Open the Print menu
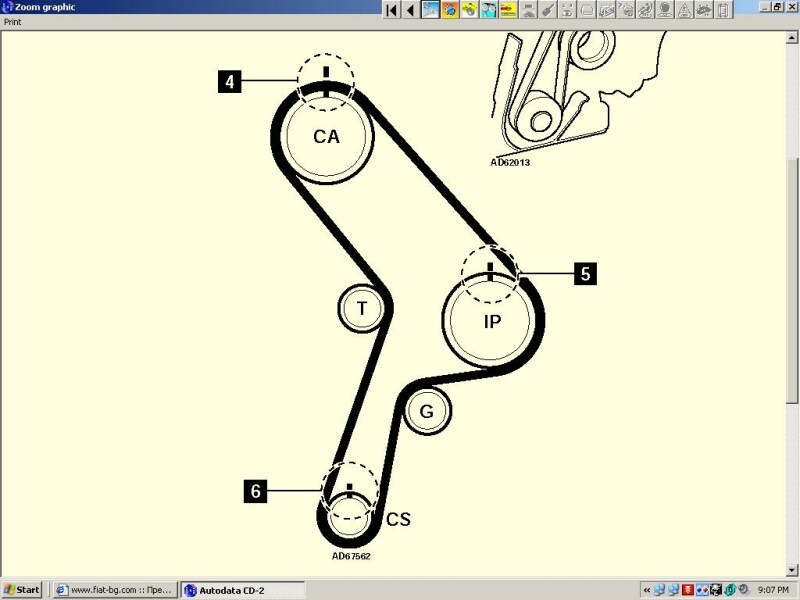 click(13, 22)
